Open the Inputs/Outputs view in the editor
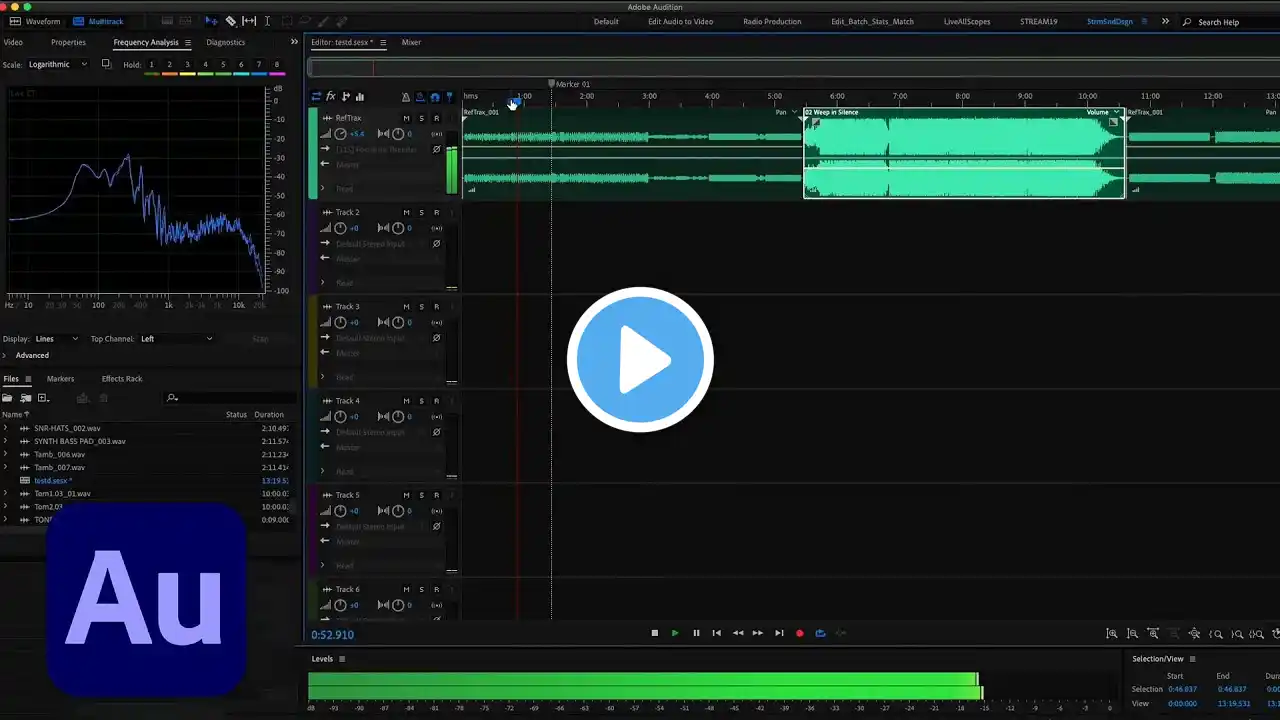Image resolution: width=1280 pixels, height=720 pixels. [317, 97]
